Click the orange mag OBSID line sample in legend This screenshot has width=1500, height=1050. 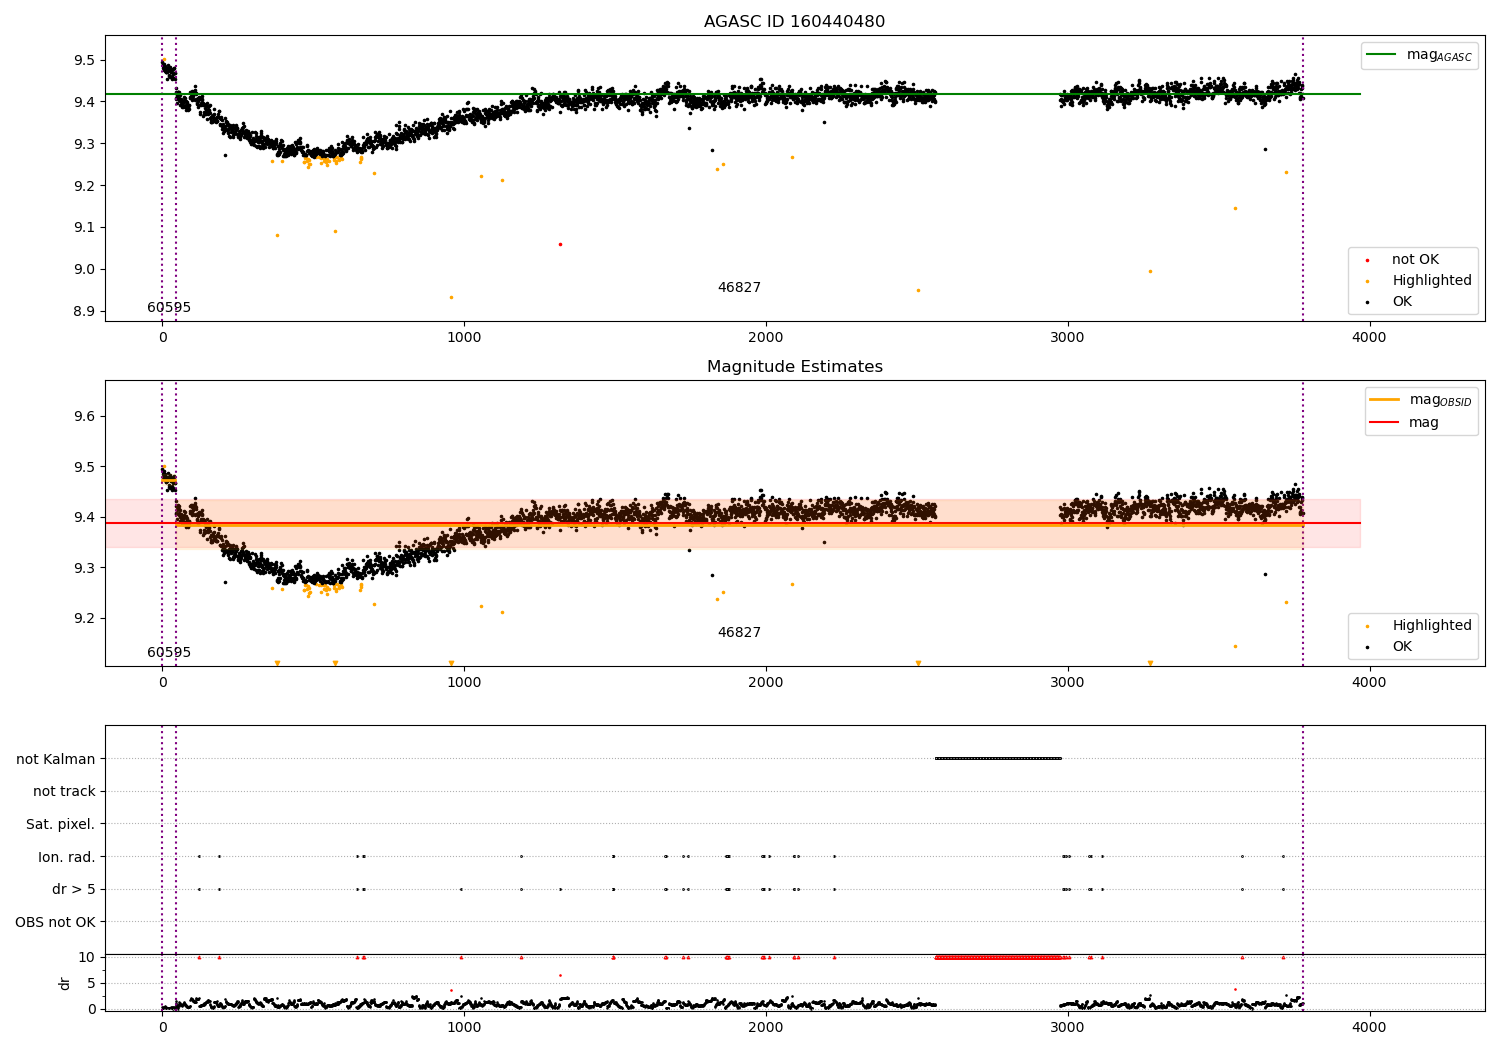pos(1384,399)
